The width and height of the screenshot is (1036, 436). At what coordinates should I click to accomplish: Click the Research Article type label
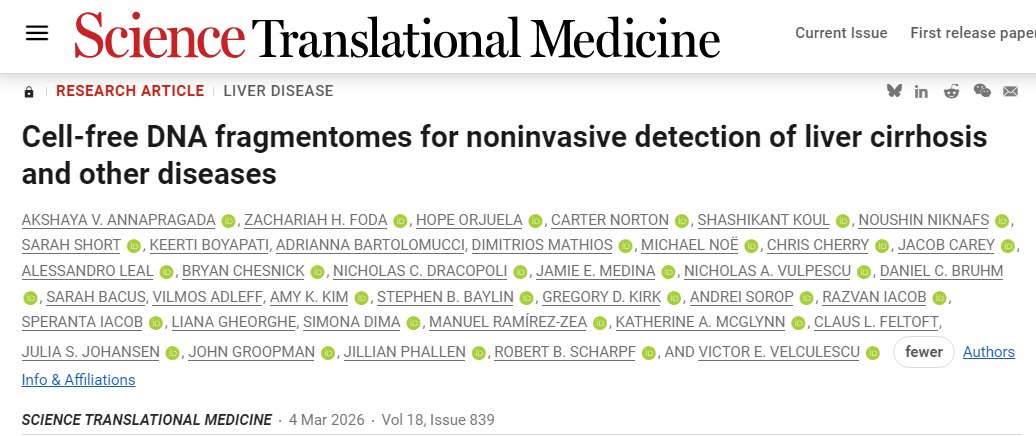click(130, 91)
